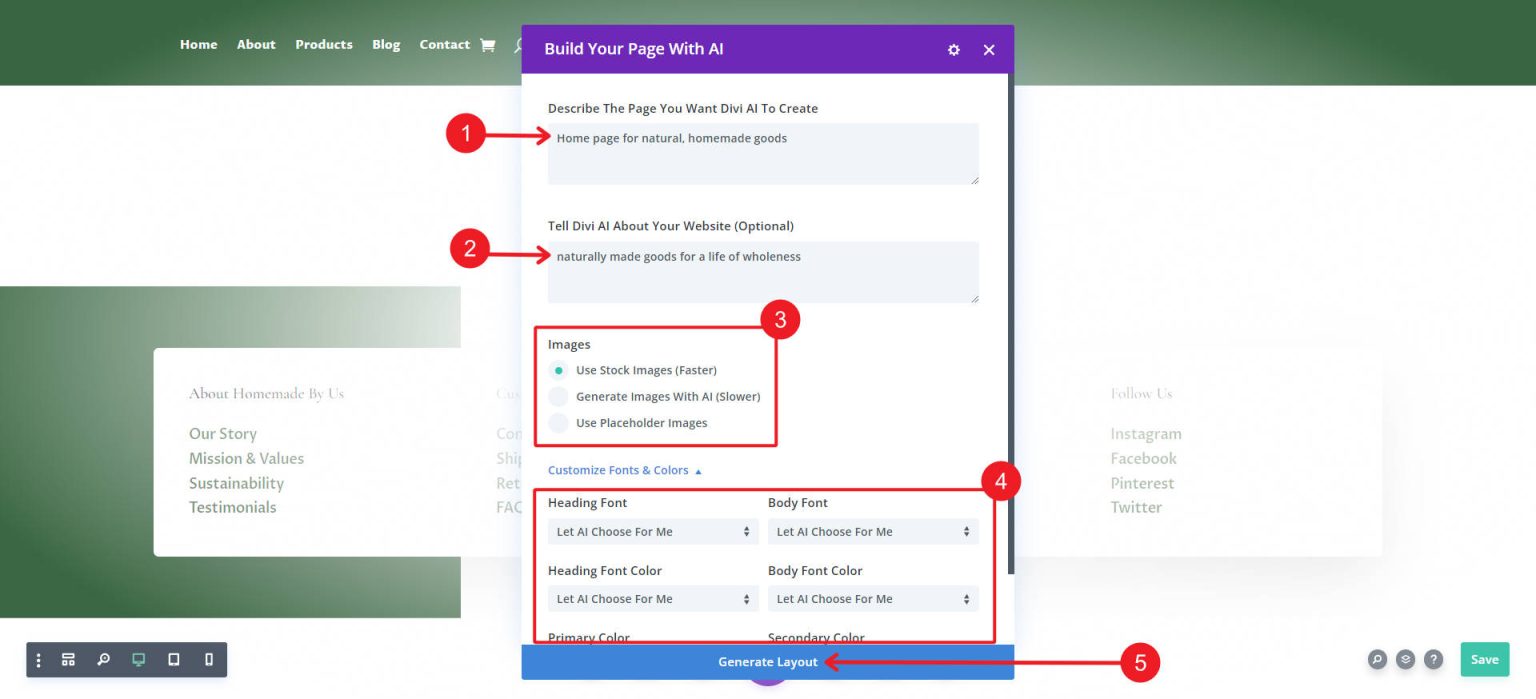Image resolution: width=1536 pixels, height=699 pixels.
Task: Select the tablet view icon
Action: 173,660
